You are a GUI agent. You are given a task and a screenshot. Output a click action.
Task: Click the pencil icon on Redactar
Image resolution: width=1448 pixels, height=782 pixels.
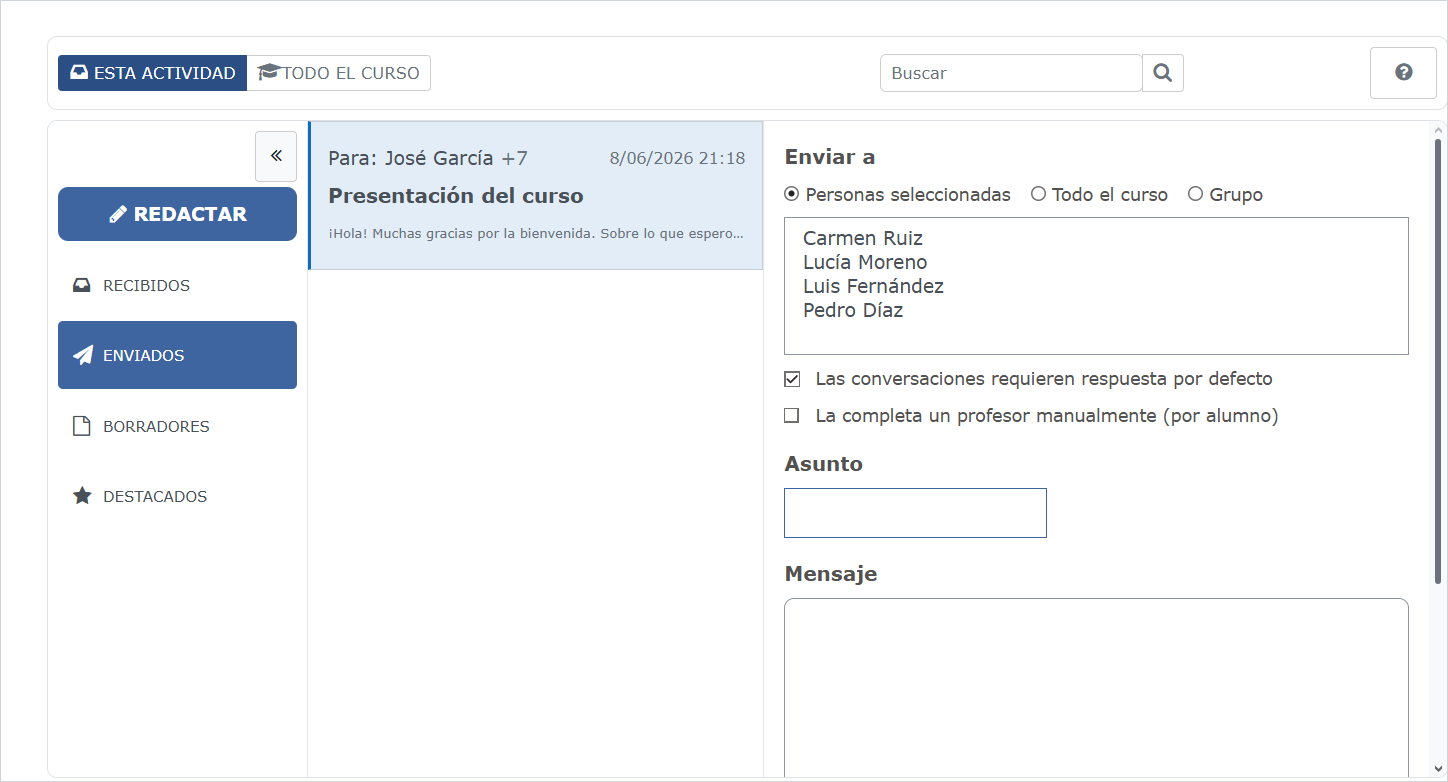[118, 214]
